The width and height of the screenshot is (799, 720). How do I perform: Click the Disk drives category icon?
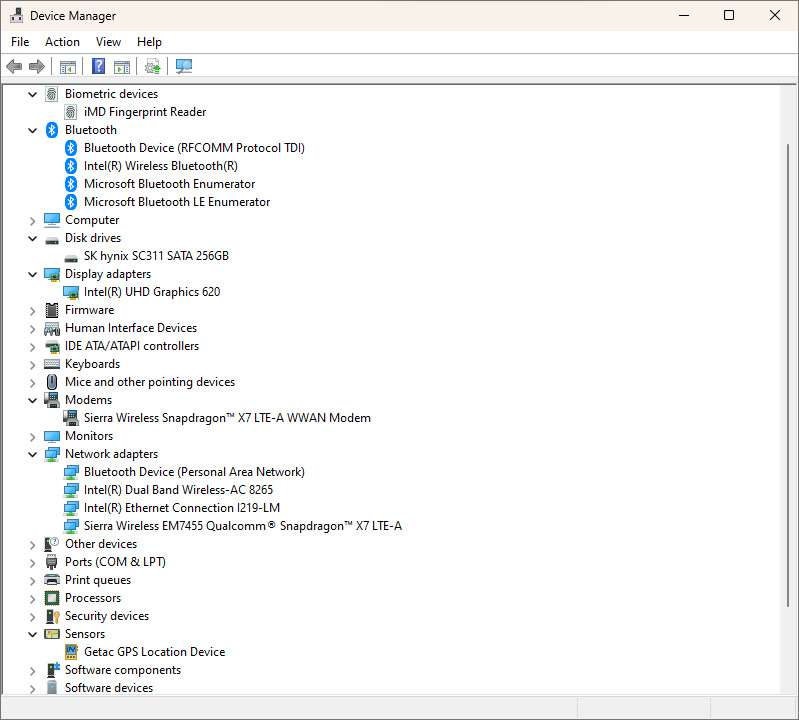coord(52,239)
